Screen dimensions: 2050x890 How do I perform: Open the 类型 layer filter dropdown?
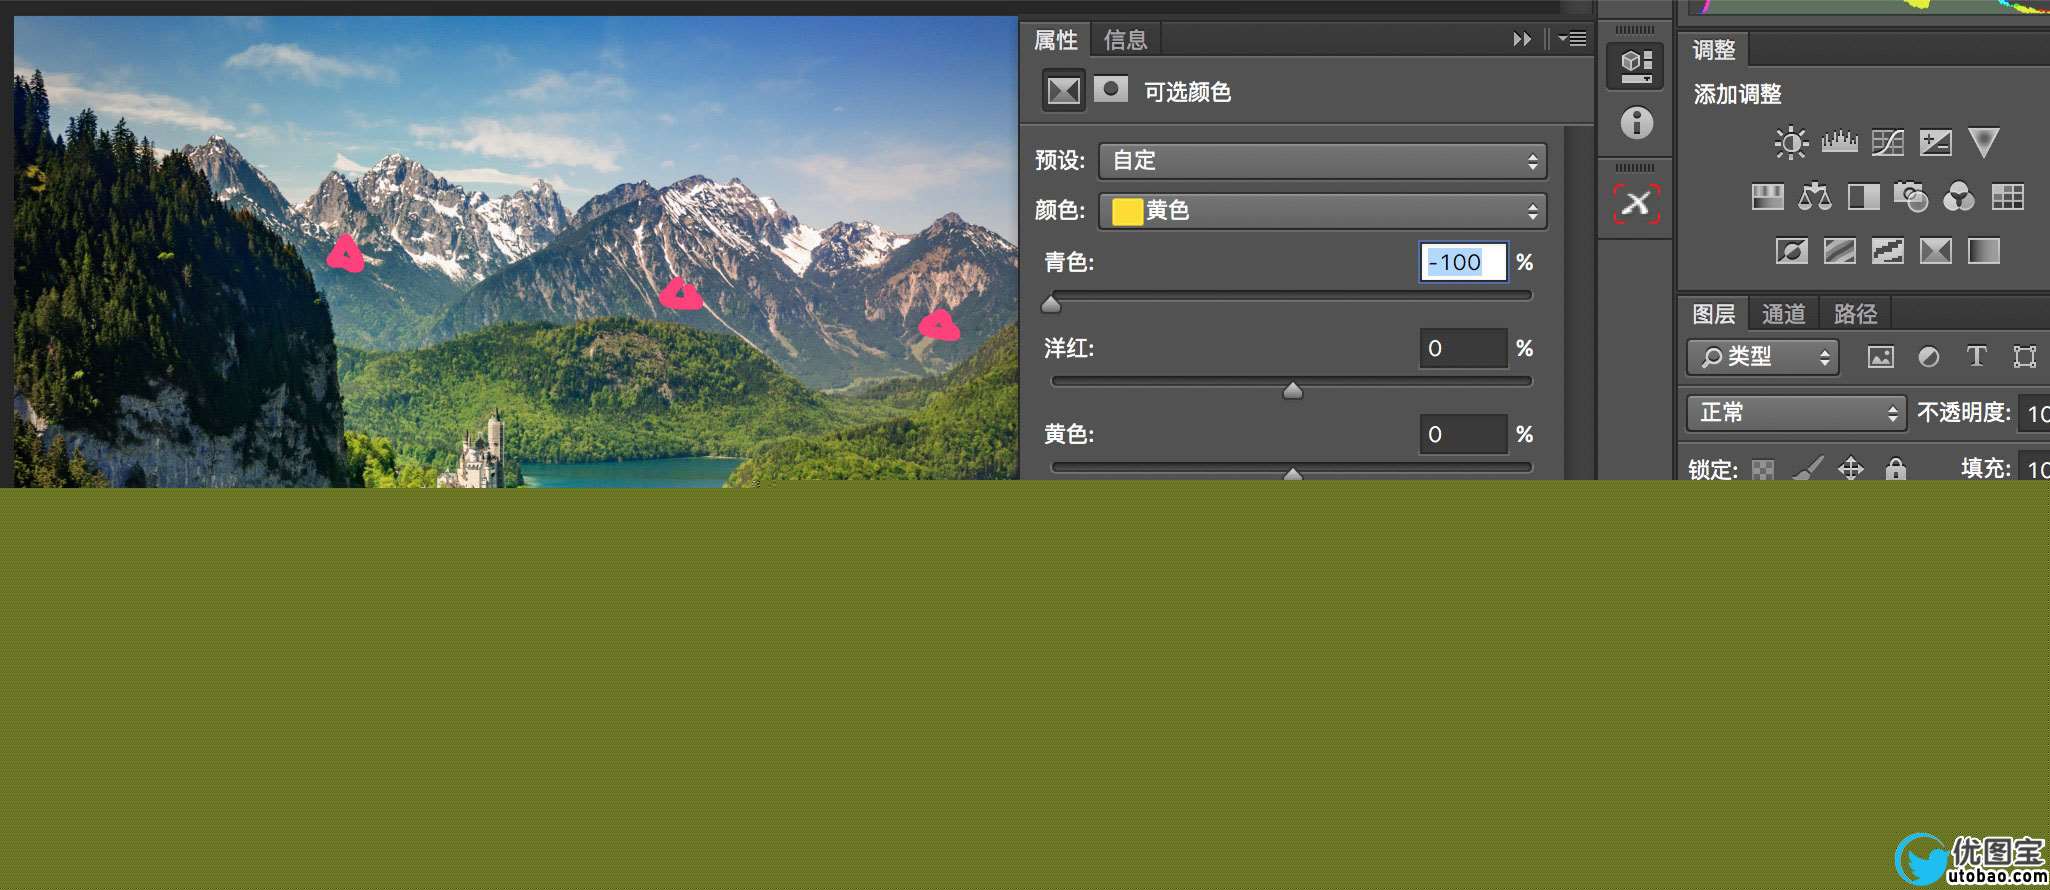tap(1763, 357)
